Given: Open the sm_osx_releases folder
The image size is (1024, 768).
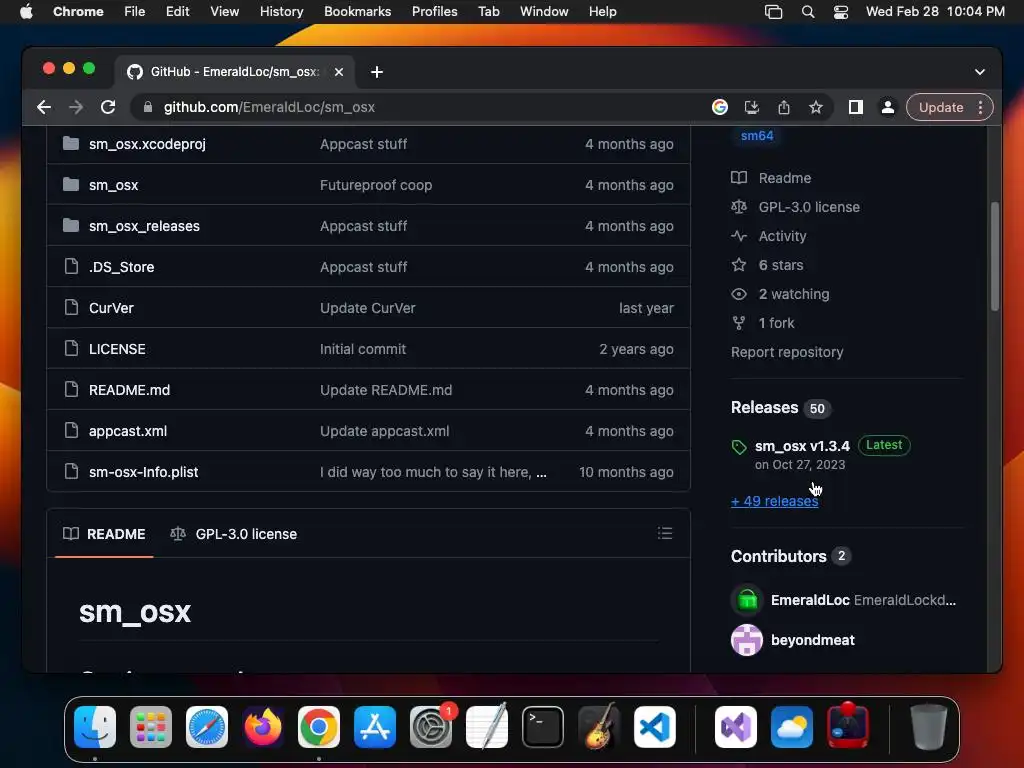Looking at the screenshot, I should click(144, 226).
